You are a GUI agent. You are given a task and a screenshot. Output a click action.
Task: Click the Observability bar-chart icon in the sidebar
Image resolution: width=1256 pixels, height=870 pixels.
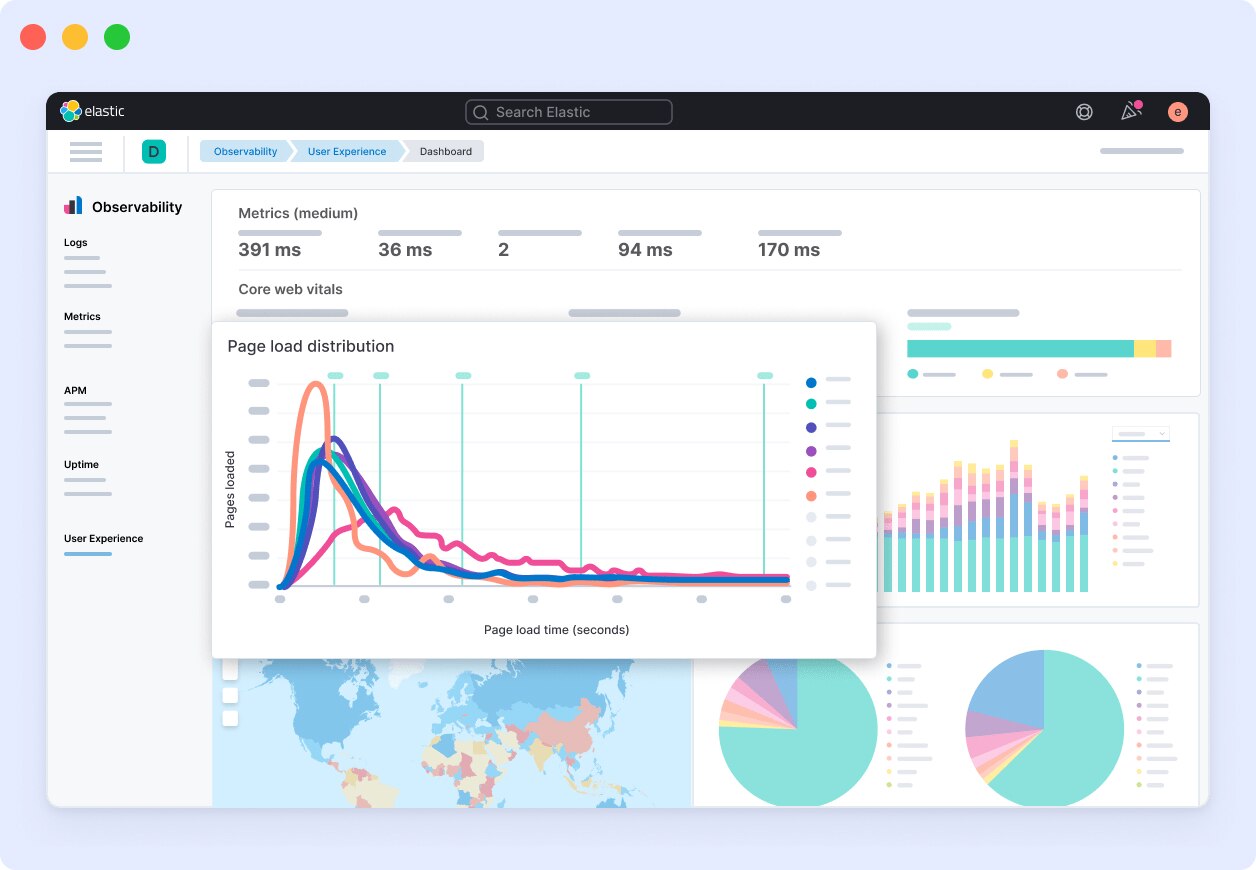tap(72, 205)
